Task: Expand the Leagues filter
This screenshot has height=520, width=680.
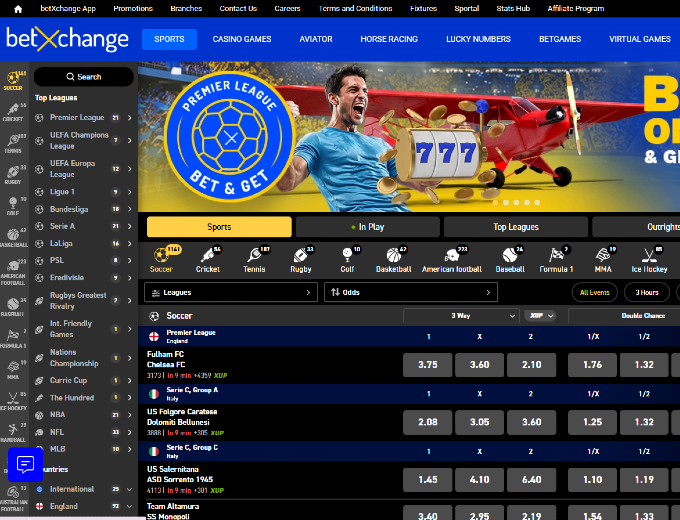Action: click(231, 292)
